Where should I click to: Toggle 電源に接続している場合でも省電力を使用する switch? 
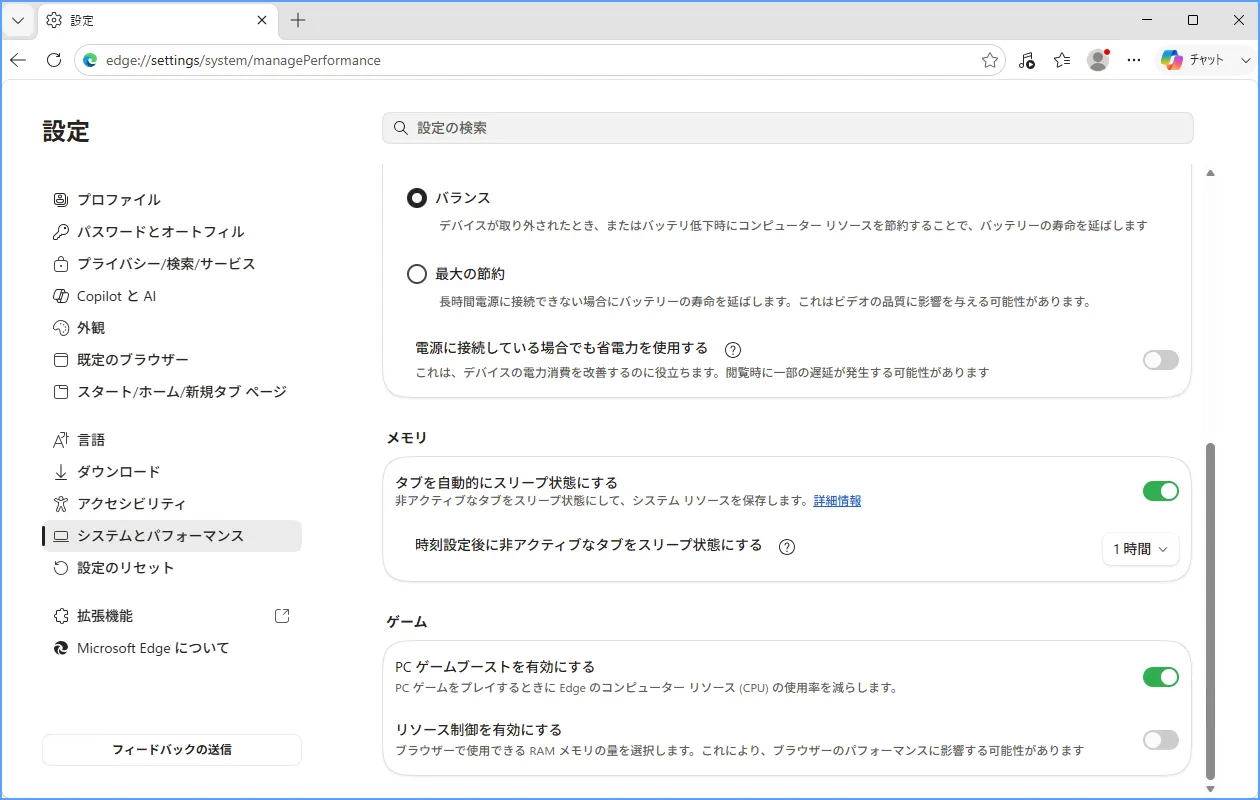click(x=1161, y=360)
